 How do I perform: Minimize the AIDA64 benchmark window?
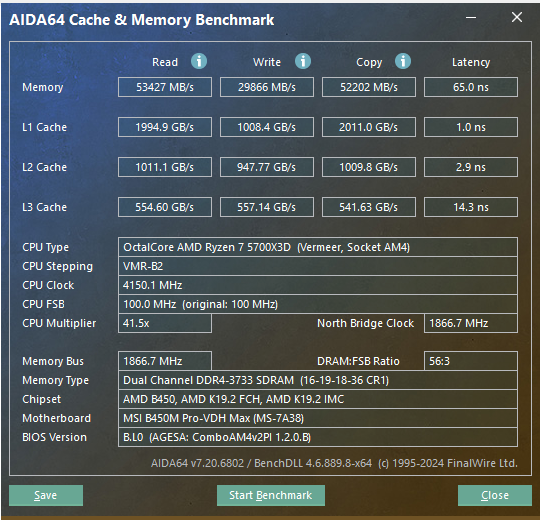point(471,17)
